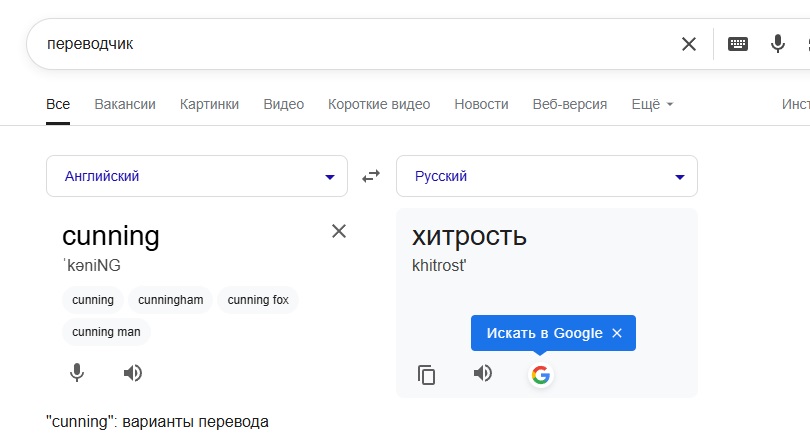Switch to the Картинки tab
The width and height of the screenshot is (810, 441).
click(209, 104)
